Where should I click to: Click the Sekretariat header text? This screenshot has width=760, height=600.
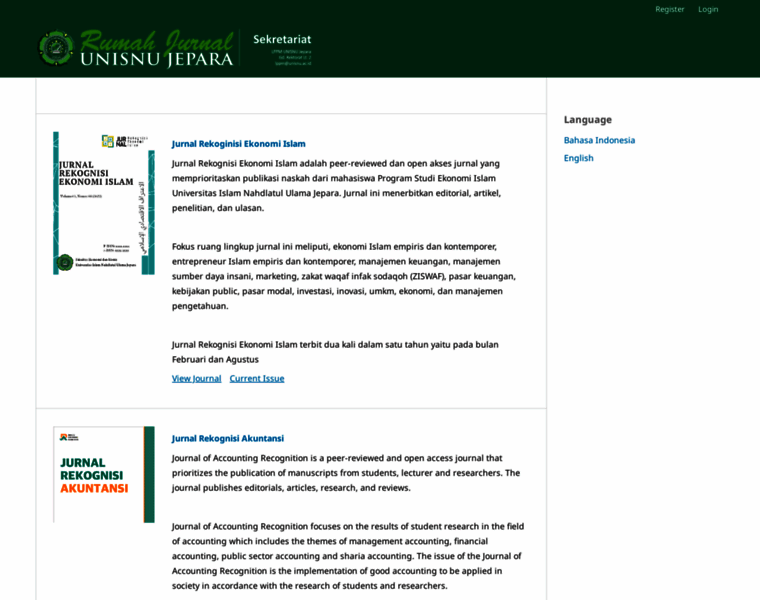pos(282,39)
